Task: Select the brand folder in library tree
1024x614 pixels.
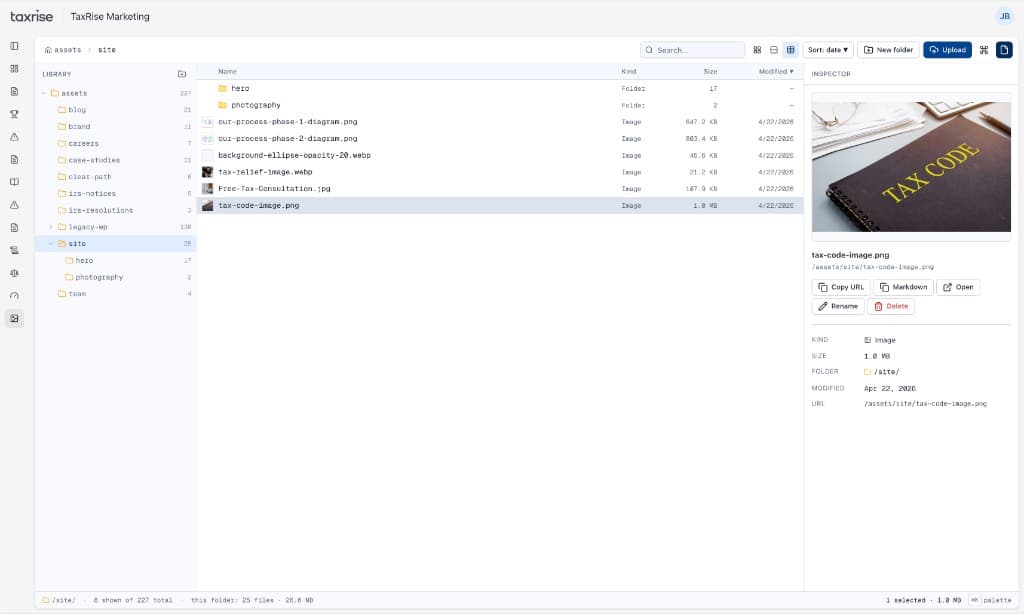Action: [115, 127]
